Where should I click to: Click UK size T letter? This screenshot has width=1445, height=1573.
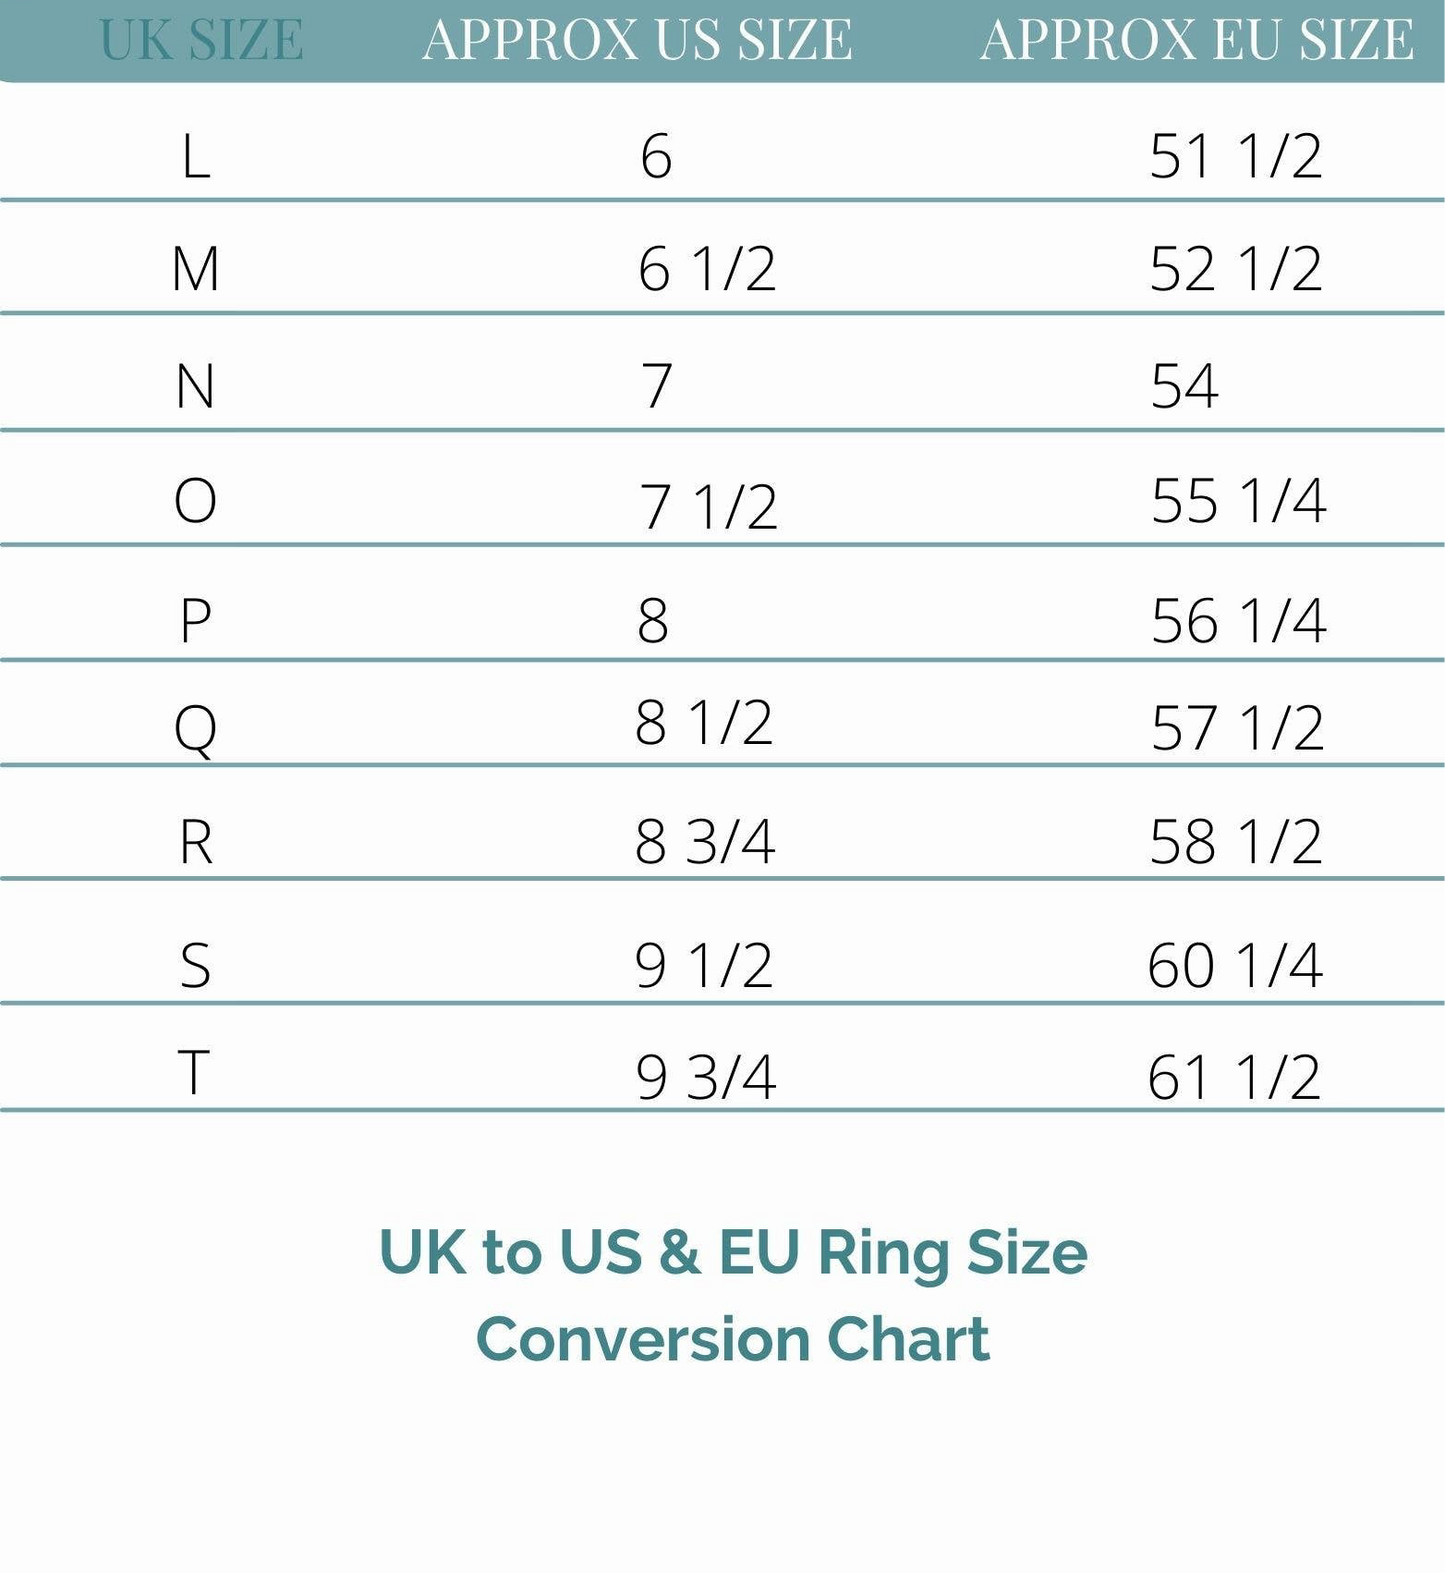(x=194, y=1072)
